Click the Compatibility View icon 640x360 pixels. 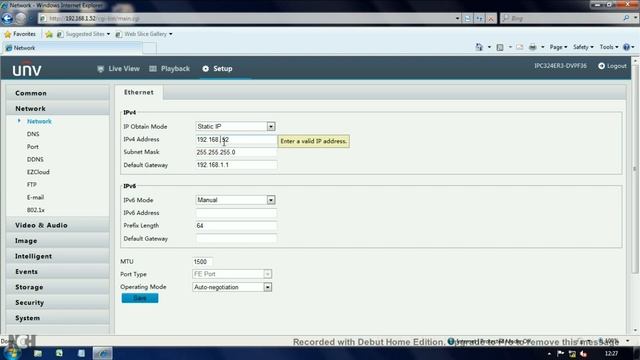[468, 18]
